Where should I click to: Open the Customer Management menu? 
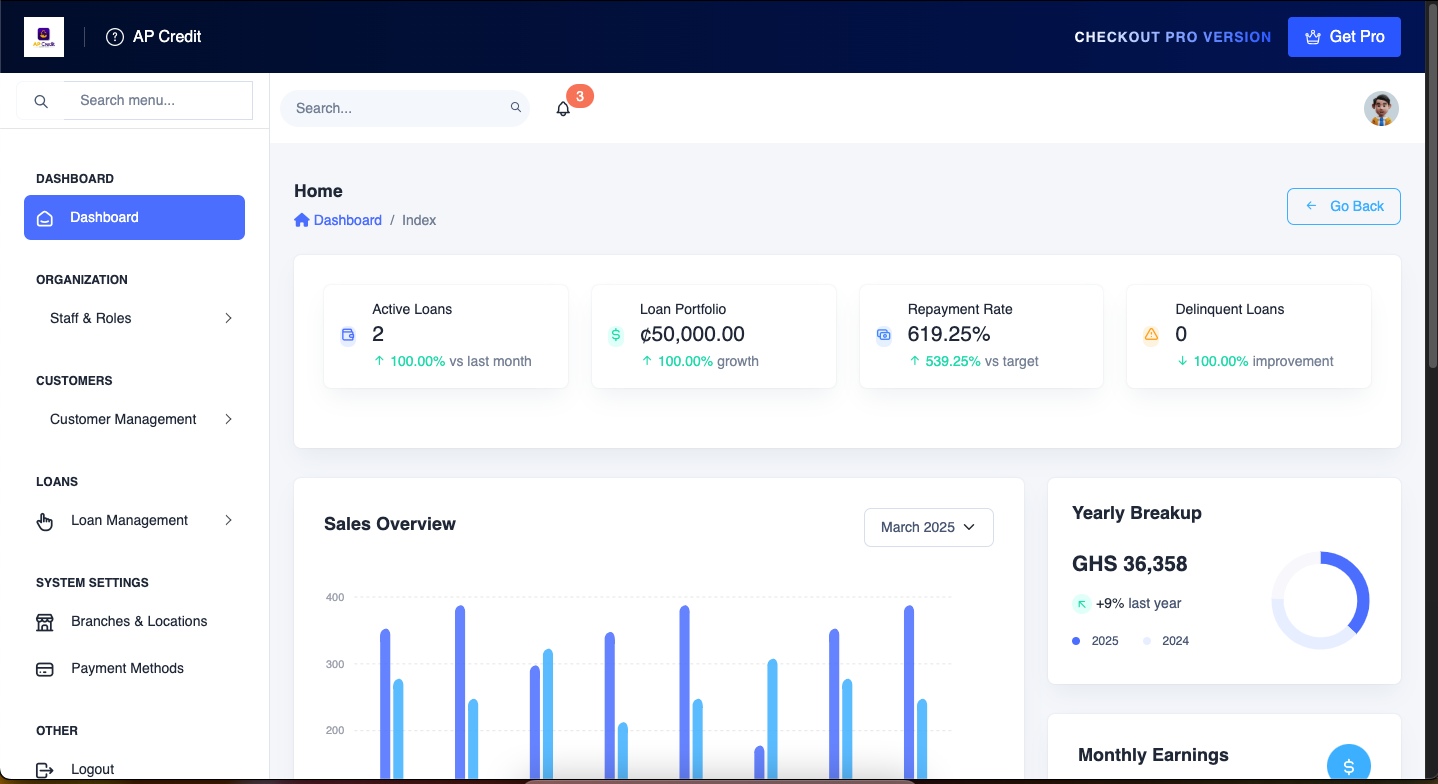pos(134,419)
